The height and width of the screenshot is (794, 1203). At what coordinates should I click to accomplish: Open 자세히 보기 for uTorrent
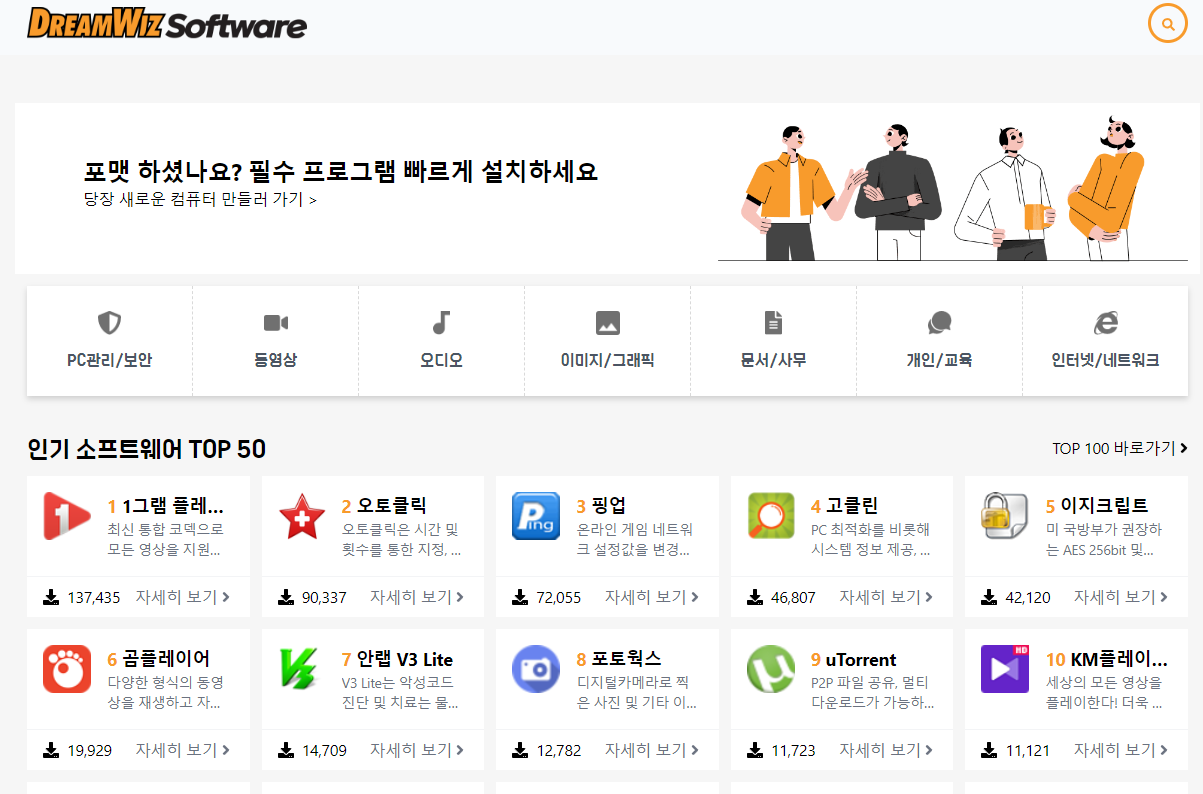886,750
